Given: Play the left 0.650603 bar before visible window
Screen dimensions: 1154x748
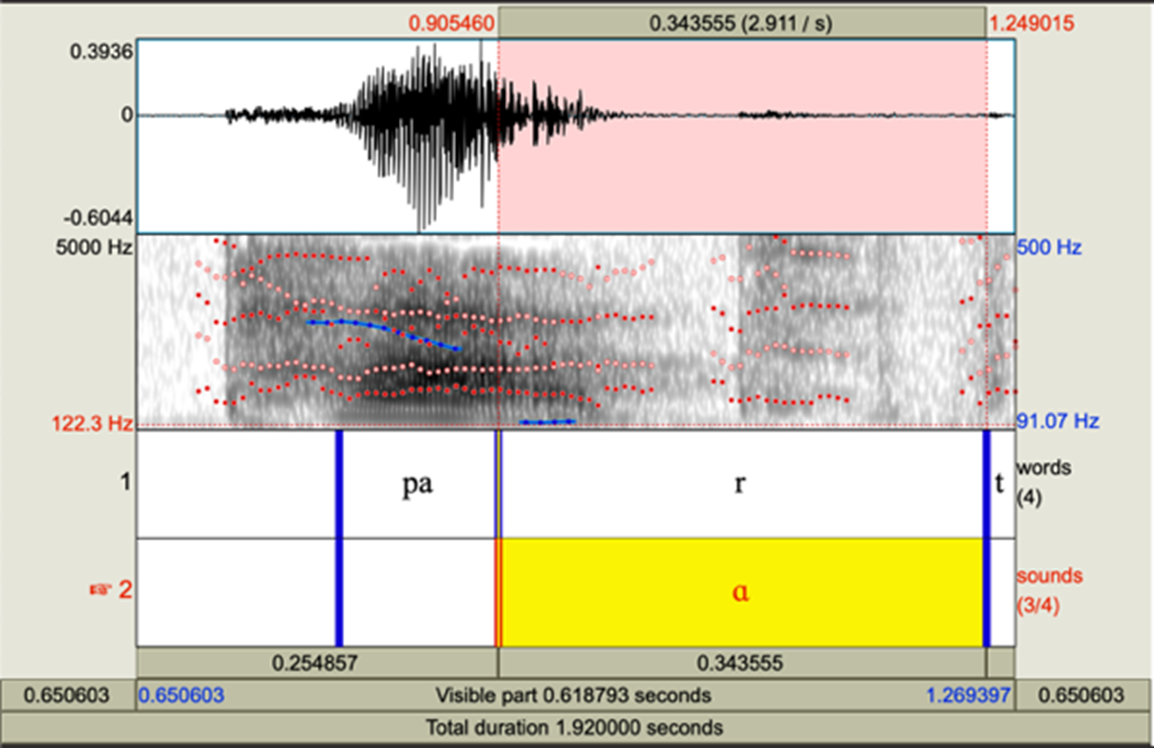Looking at the screenshot, I should tap(67, 695).
